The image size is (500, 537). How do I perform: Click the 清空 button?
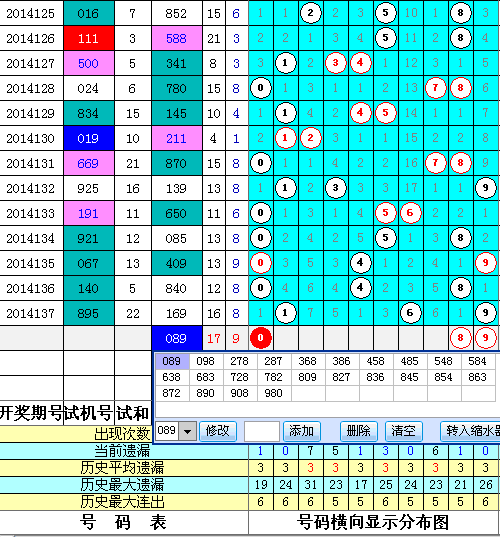click(403, 431)
